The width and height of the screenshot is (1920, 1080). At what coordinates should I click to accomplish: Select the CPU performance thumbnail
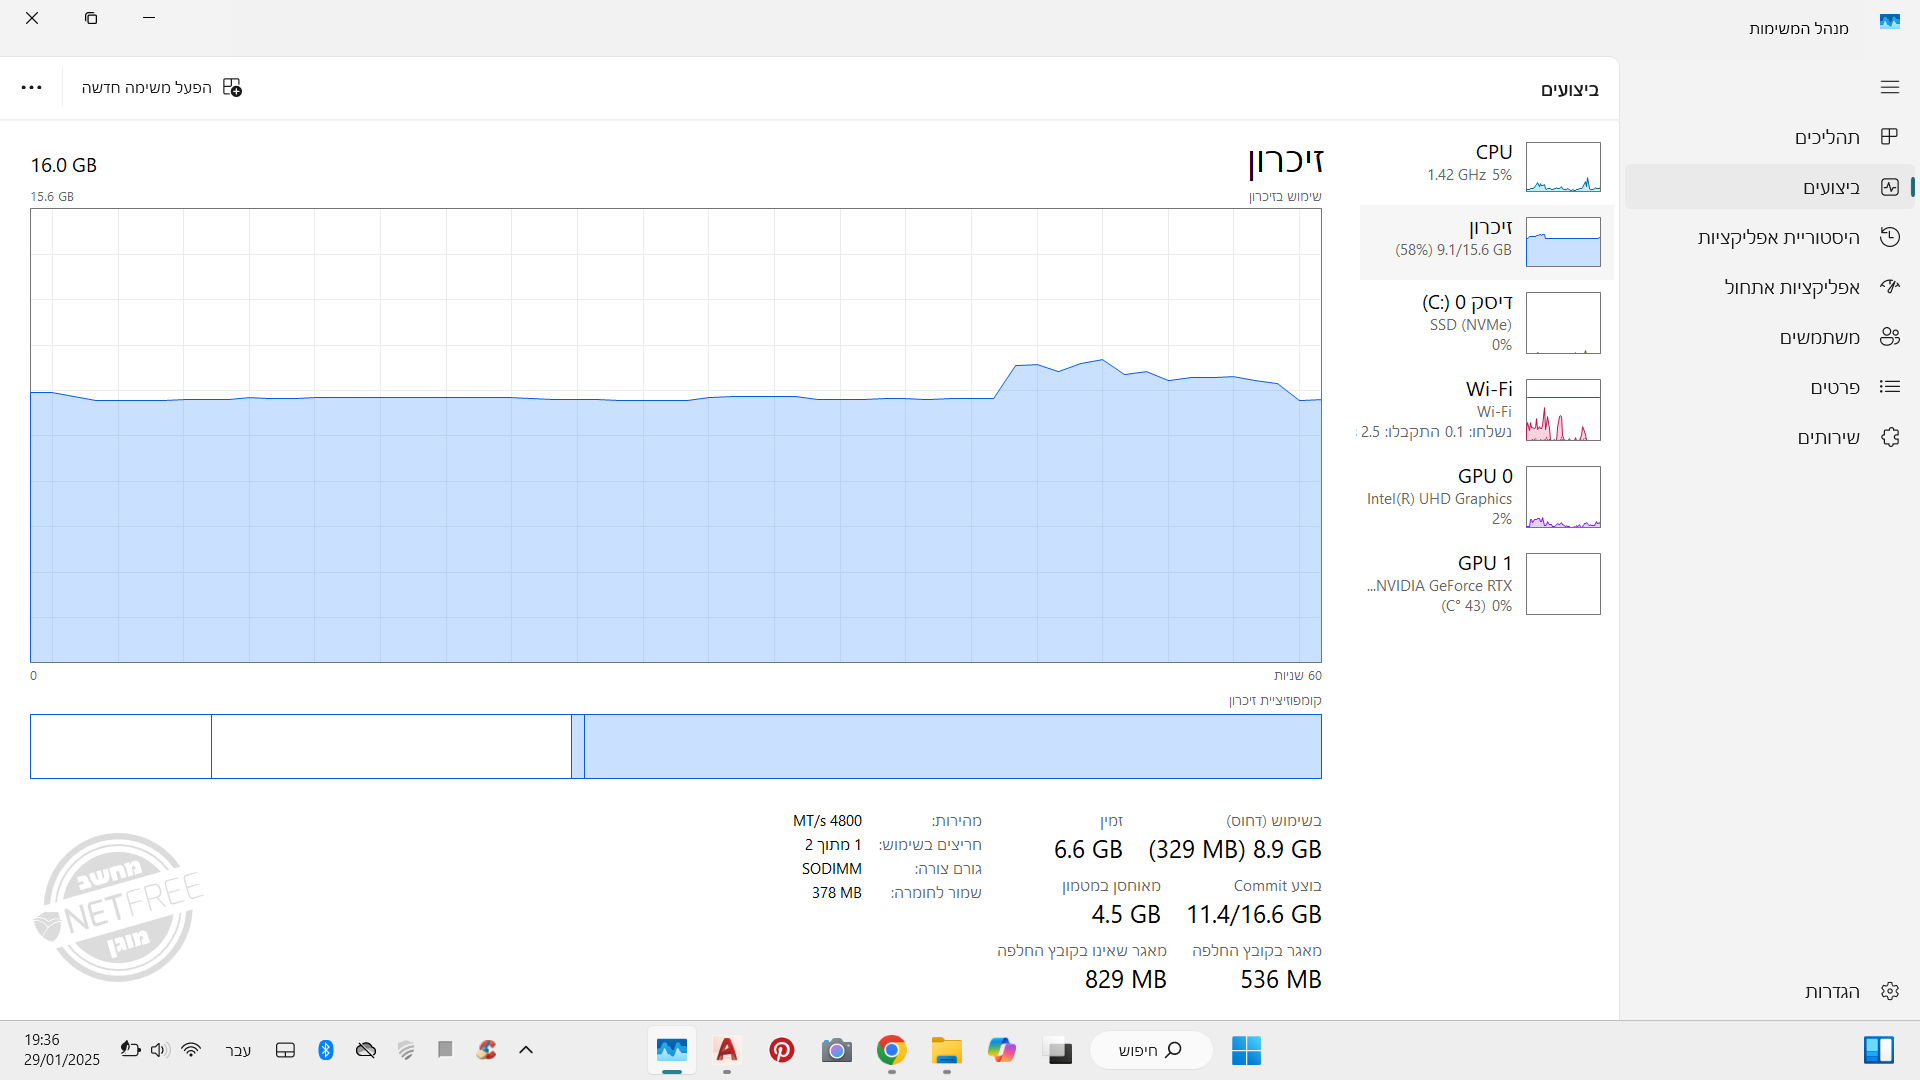click(x=1563, y=167)
